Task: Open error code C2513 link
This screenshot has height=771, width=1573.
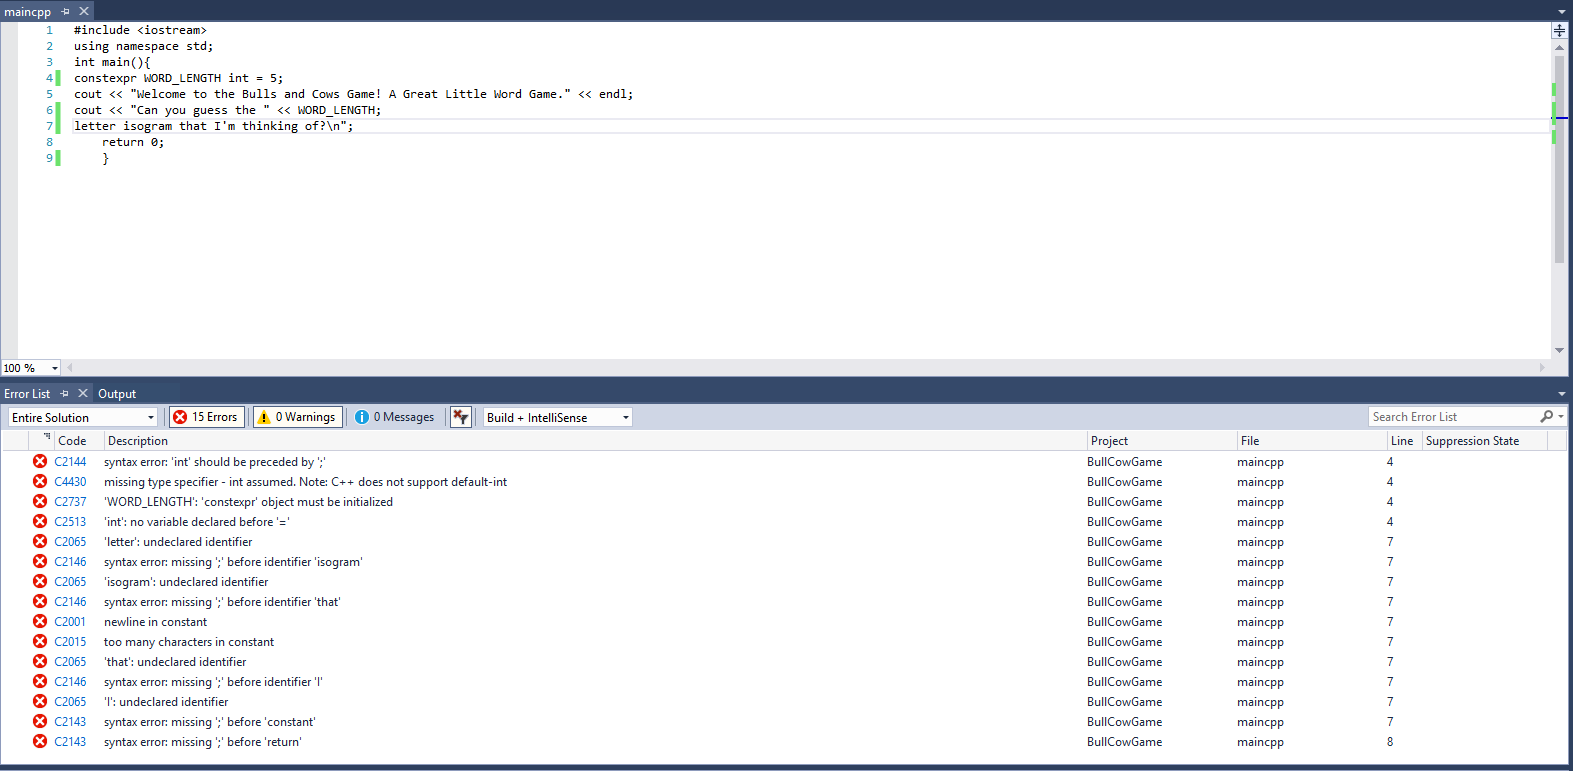Action: [70, 522]
